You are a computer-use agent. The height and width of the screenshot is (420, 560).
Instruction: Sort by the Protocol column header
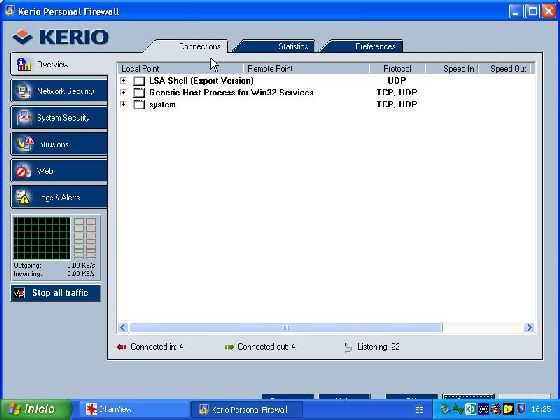click(x=397, y=69)
